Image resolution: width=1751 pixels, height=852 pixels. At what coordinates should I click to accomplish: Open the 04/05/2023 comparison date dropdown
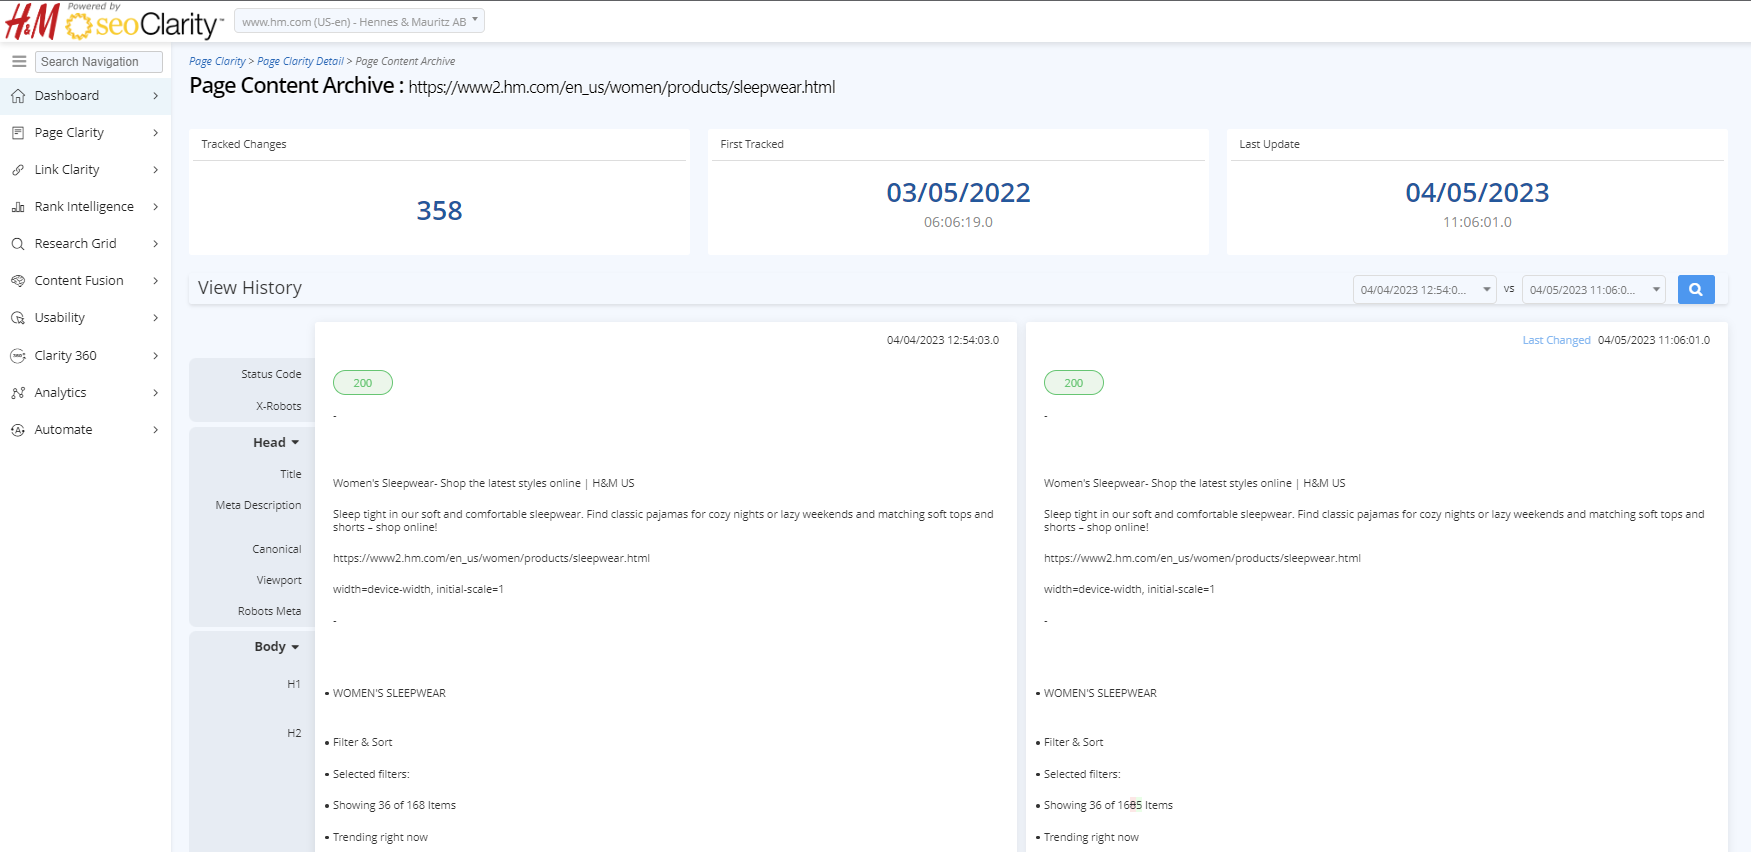[x=1593, y=290]
